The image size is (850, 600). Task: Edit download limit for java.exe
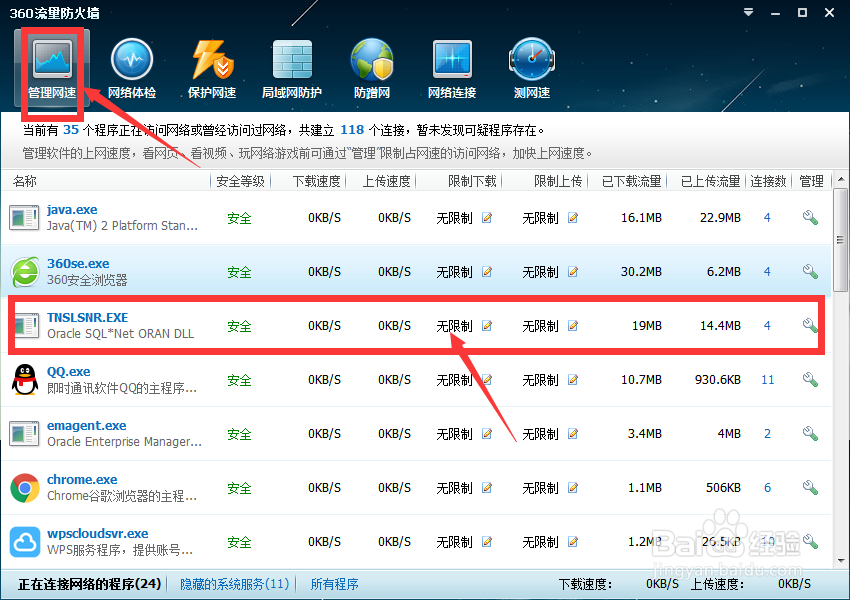pos(487,218)
